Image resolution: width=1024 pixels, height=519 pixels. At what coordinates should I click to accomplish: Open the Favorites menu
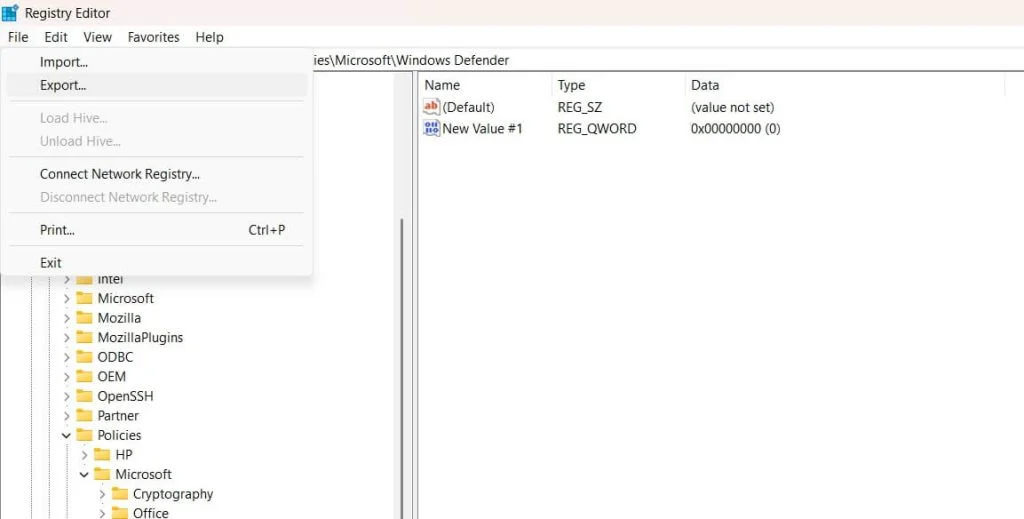coord(153,37)
